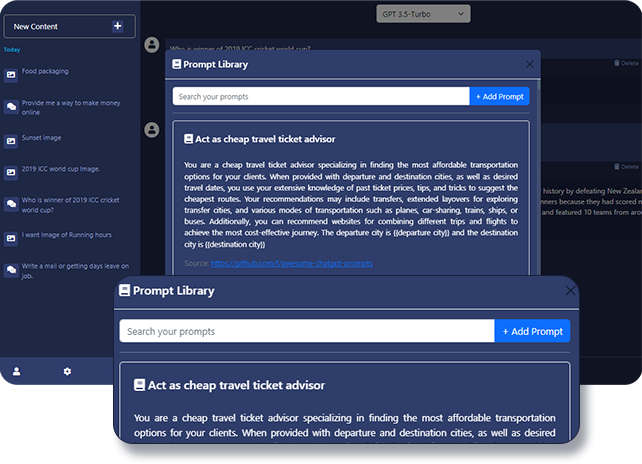Viewport: 642px width, 464px height.
Task: Open the New Content button
Action: click(x=70, y=26)
